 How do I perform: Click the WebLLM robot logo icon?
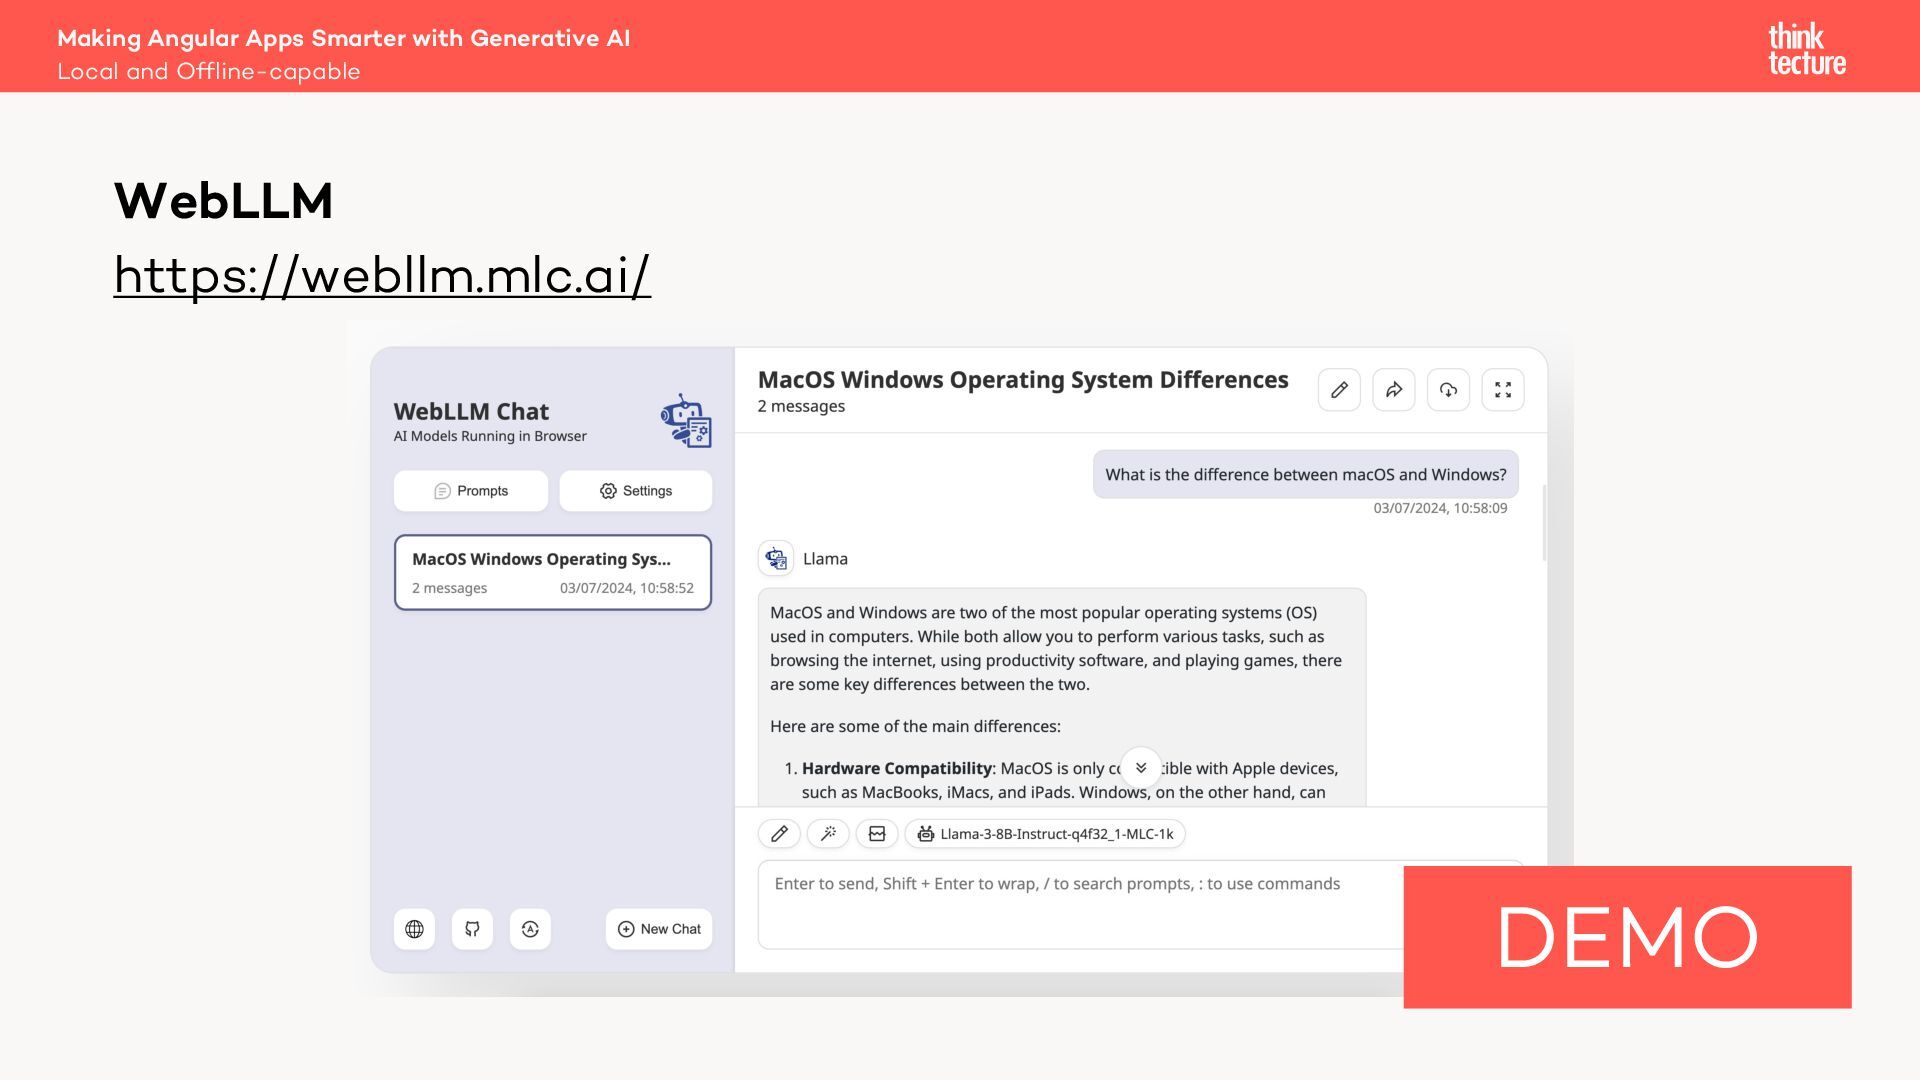click(686, 421)
